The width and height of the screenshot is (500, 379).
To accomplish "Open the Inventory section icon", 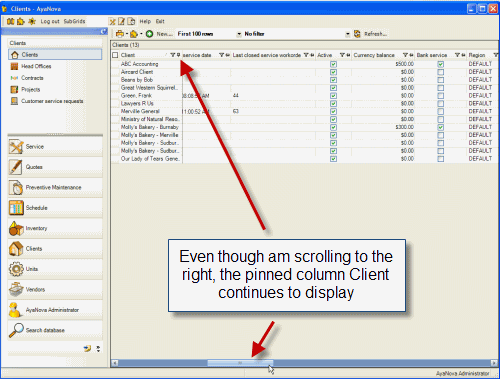I will (x=16, y=228).
